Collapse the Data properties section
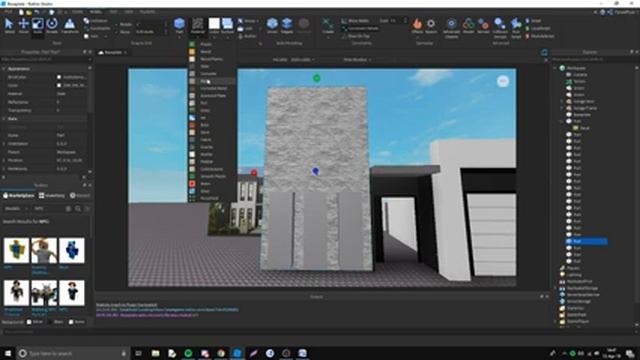Viewport: 640px width, 360px height. 4,118
